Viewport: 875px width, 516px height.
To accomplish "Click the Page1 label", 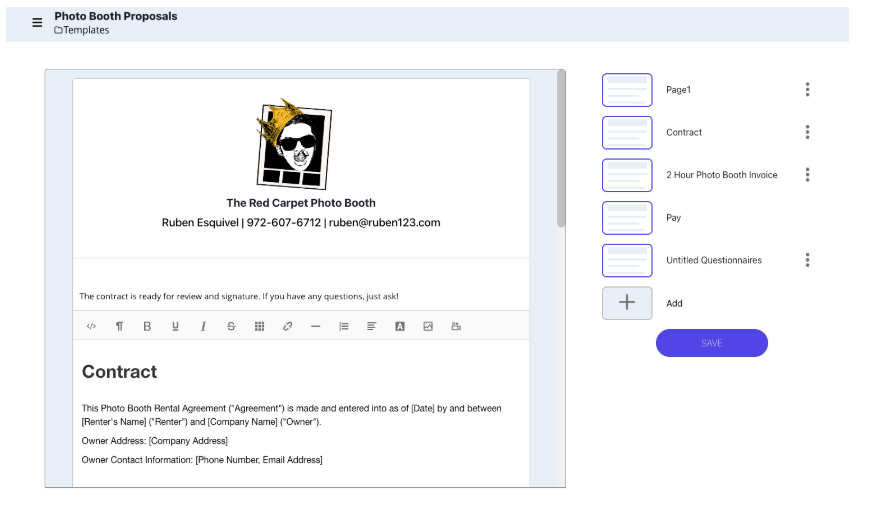I will pos(679,90).
